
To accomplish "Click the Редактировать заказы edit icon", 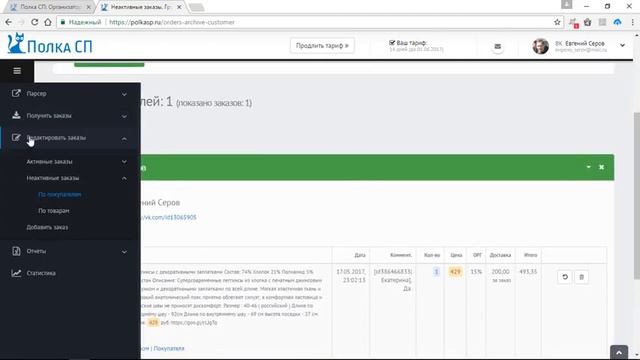I will 16,138.
